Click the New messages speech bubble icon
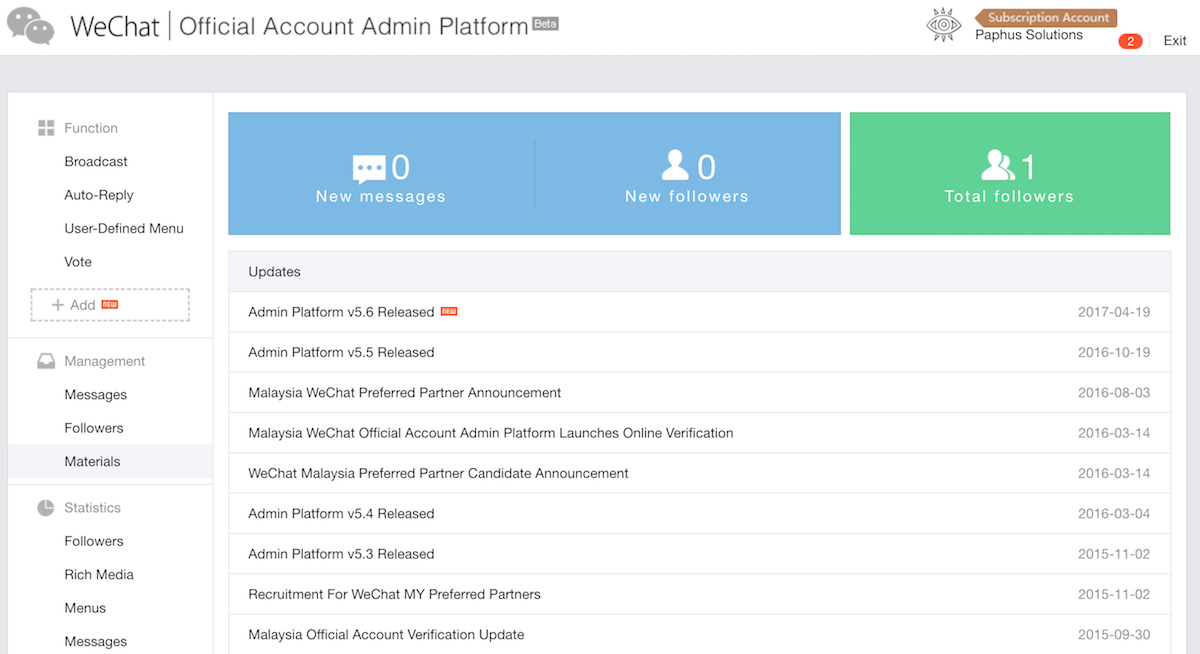Image resolution: width=1200 pixels, height=654 pixels. [368, 168]
